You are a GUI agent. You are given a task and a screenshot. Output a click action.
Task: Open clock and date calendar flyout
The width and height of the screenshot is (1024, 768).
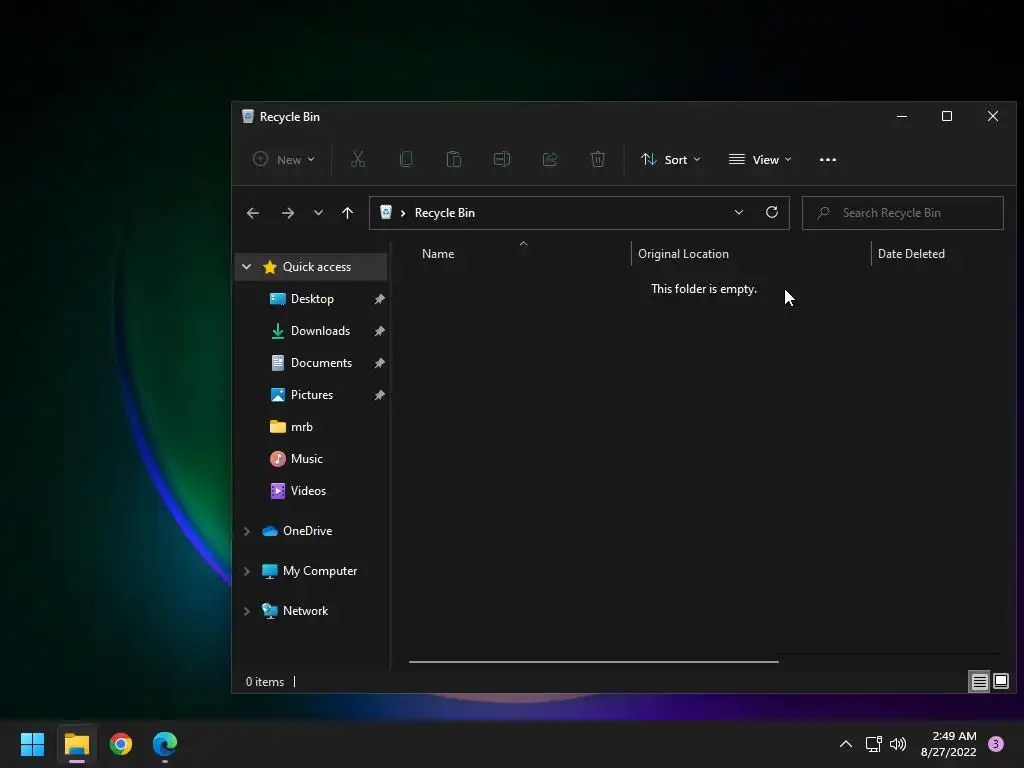[x=949, y=744]
